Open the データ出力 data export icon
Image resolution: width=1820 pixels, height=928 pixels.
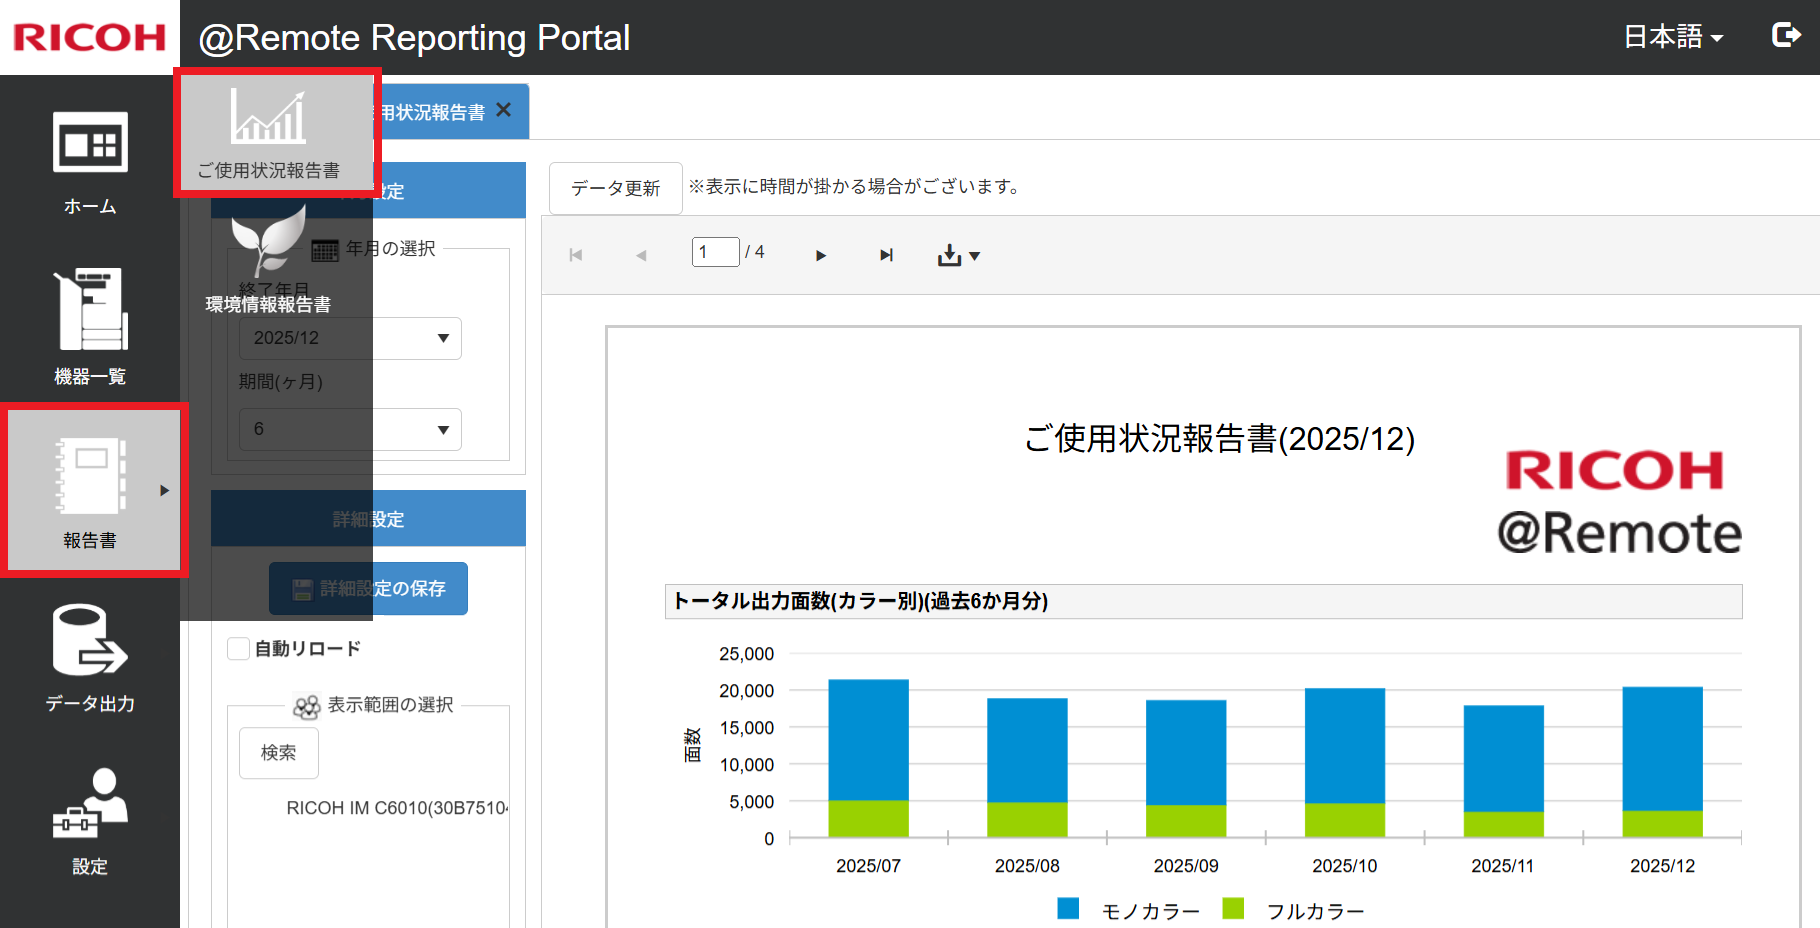tap(90, 658)
